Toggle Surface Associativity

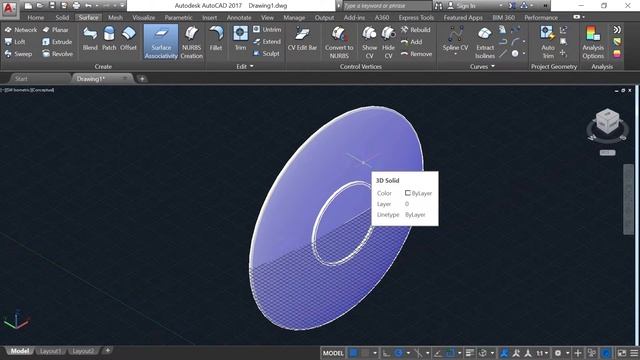161,42
